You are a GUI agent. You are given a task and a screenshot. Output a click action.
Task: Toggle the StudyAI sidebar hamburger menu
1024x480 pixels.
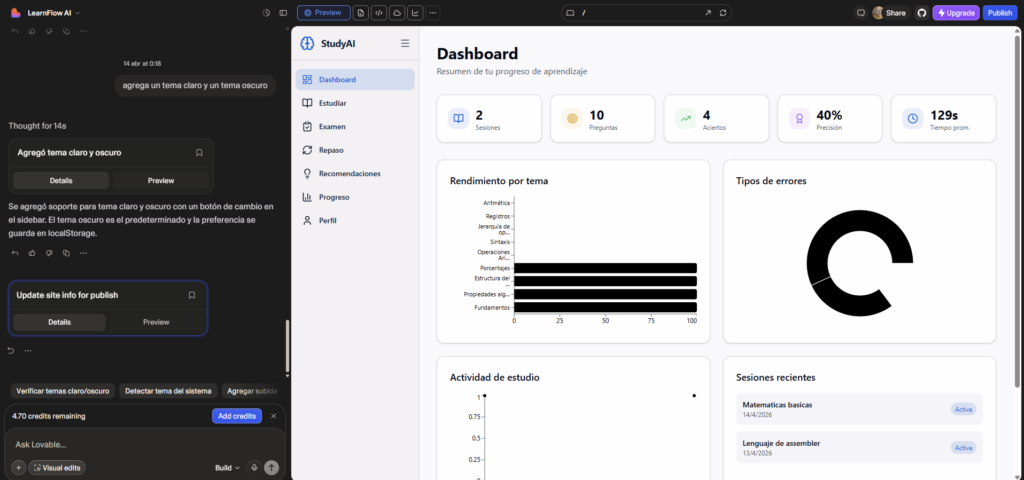tap(405, 43)
